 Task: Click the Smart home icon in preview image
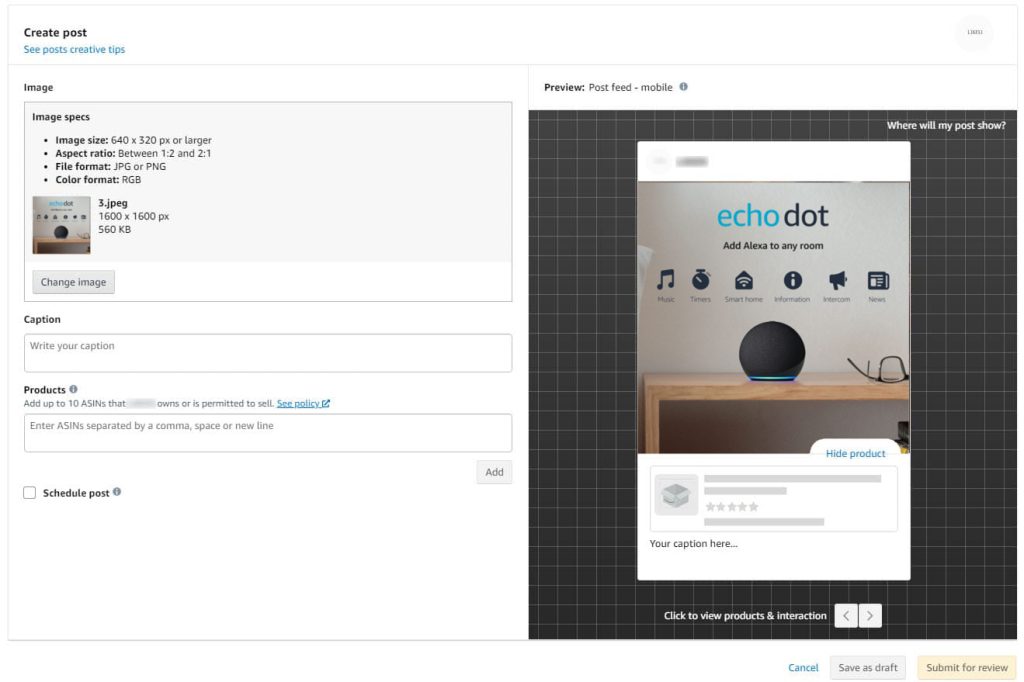click(x=744, y=280)
